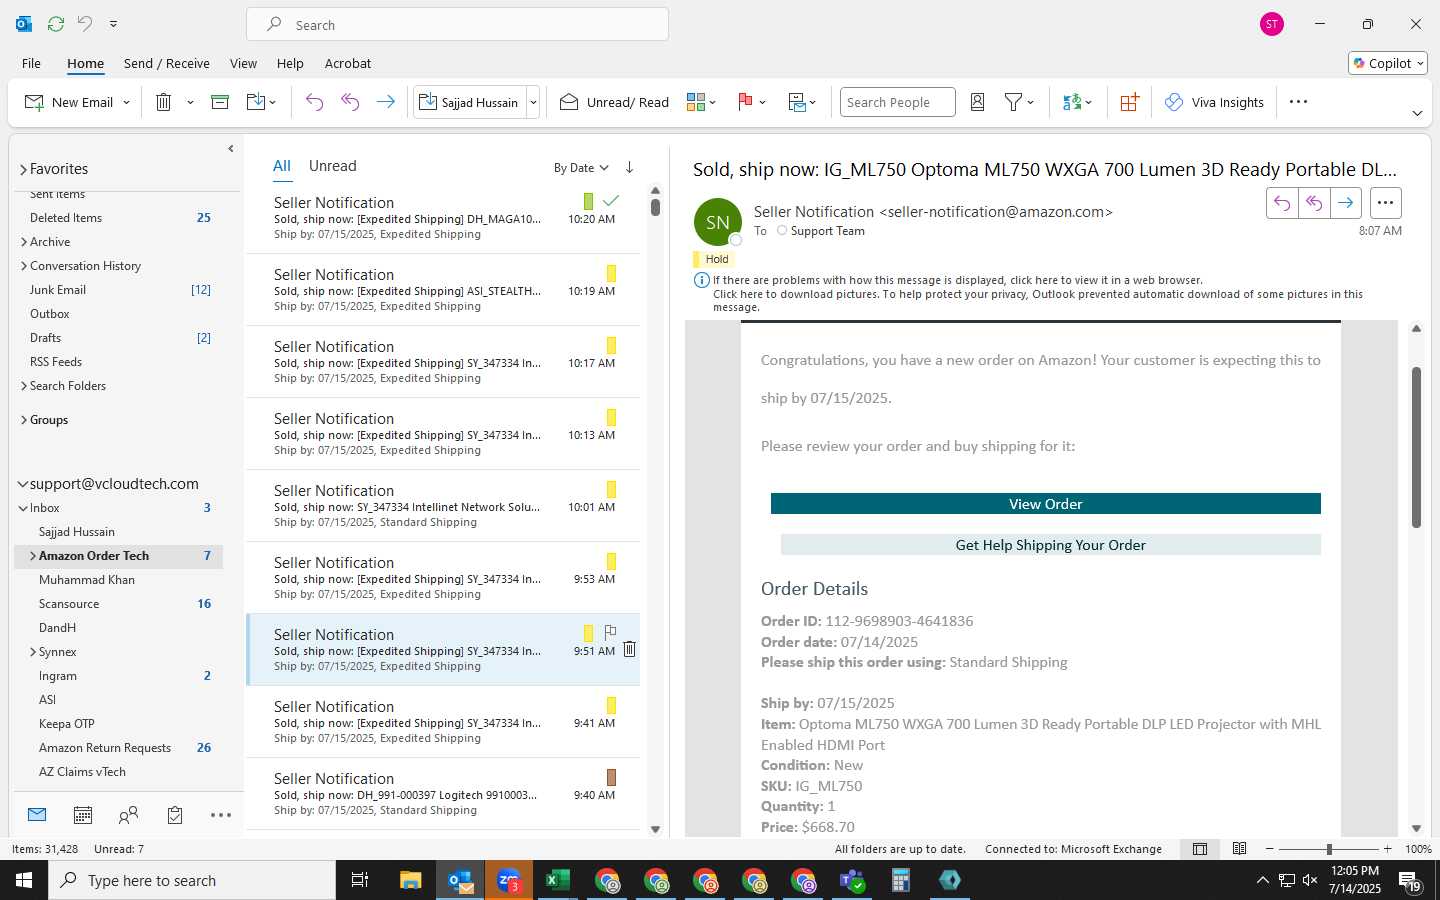Image resolution: width=1440 pixels, height=900 pixels.
Task: Click the download pictures info message
Action: coord(1037,300)
